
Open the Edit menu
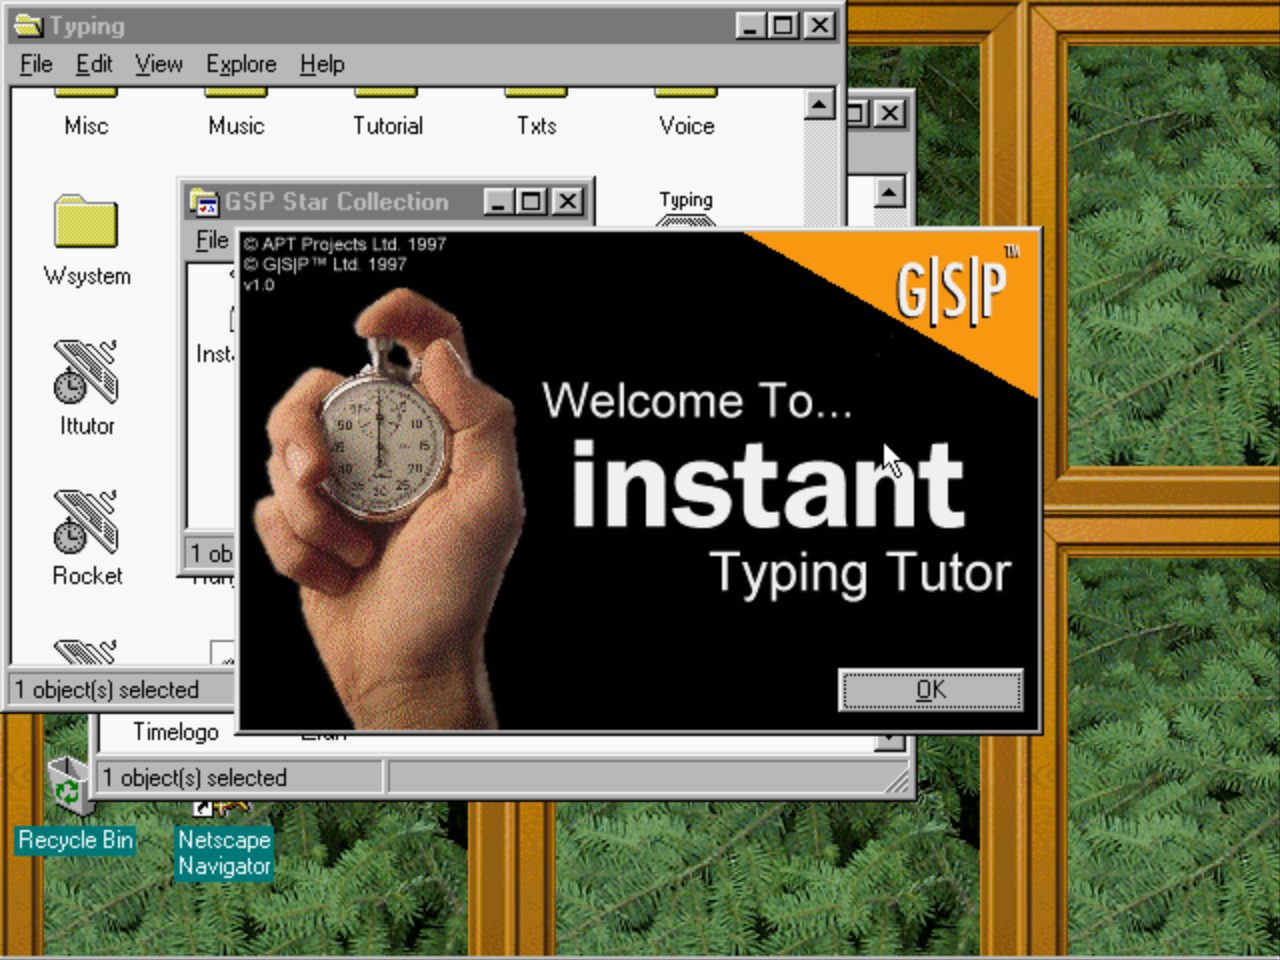[x=94, y=64]
